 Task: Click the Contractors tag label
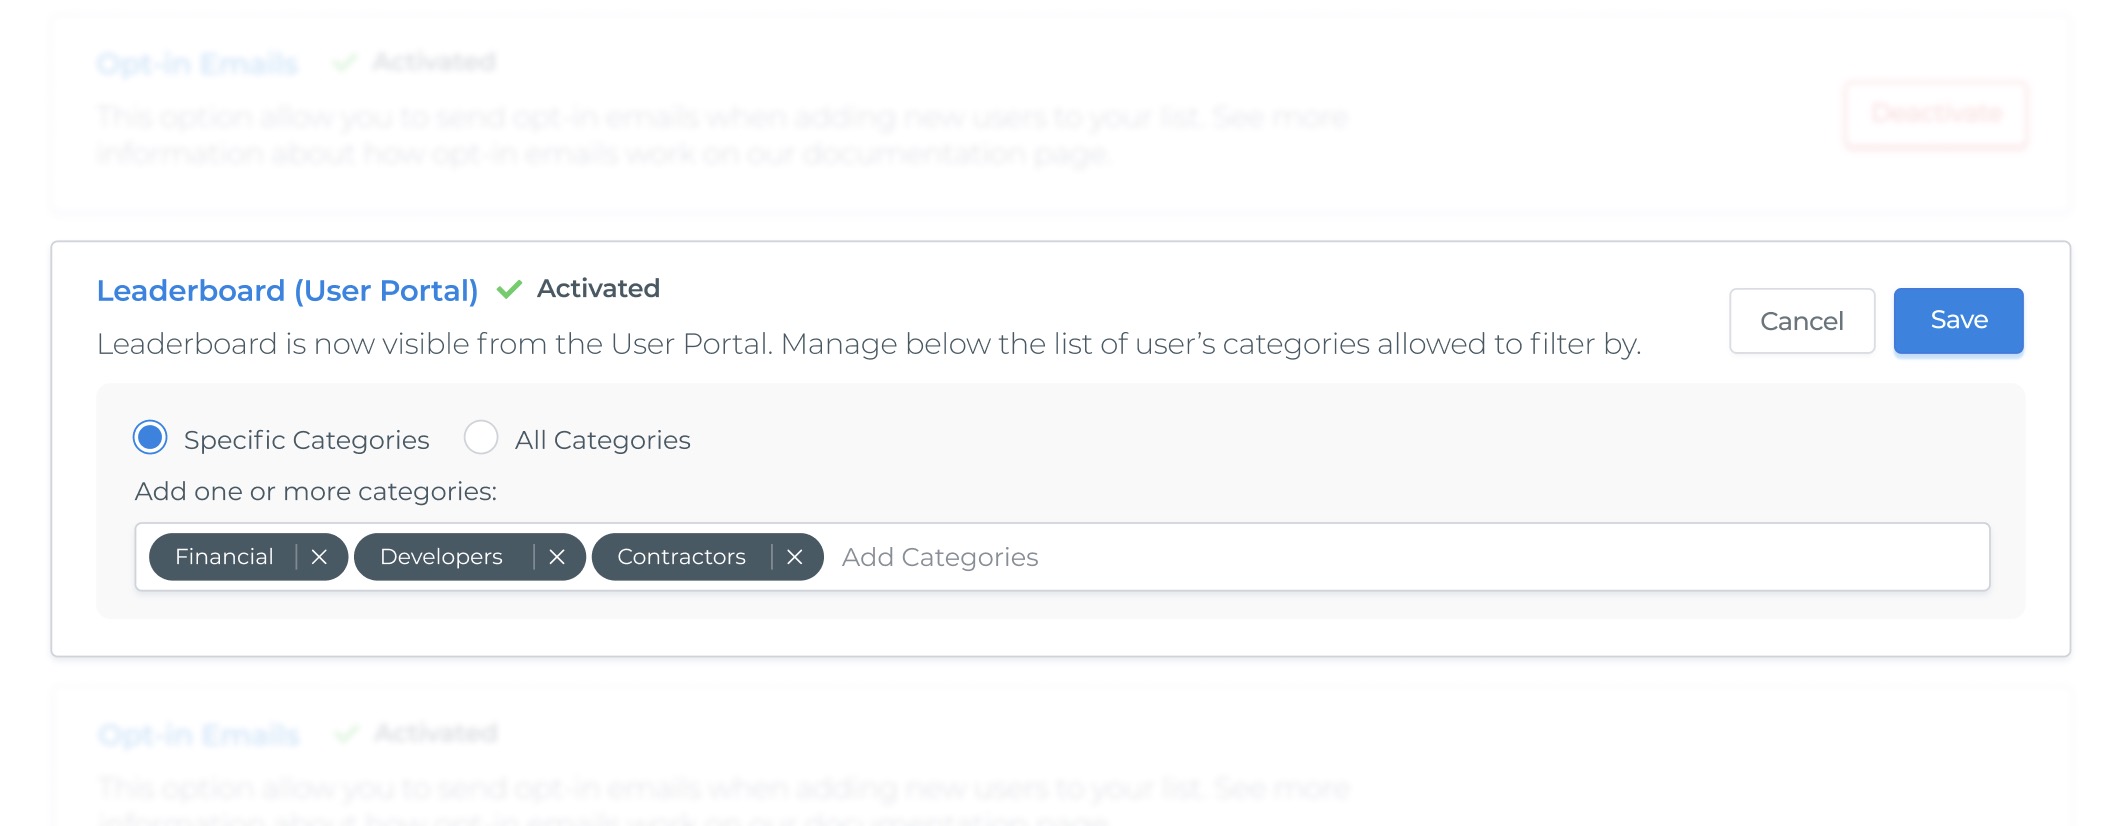click(681, 557)
